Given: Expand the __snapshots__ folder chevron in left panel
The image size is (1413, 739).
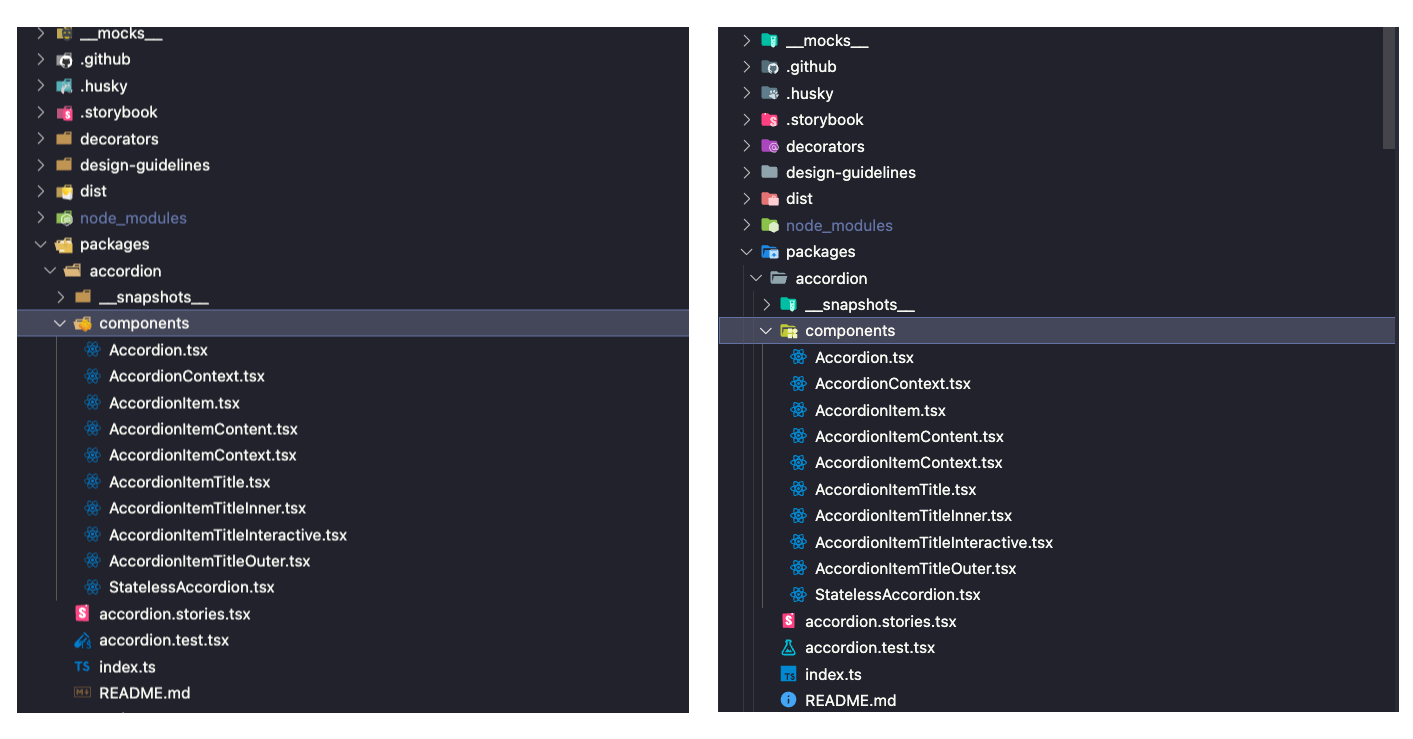Looking at the screenshot, I should pos(60,297).
